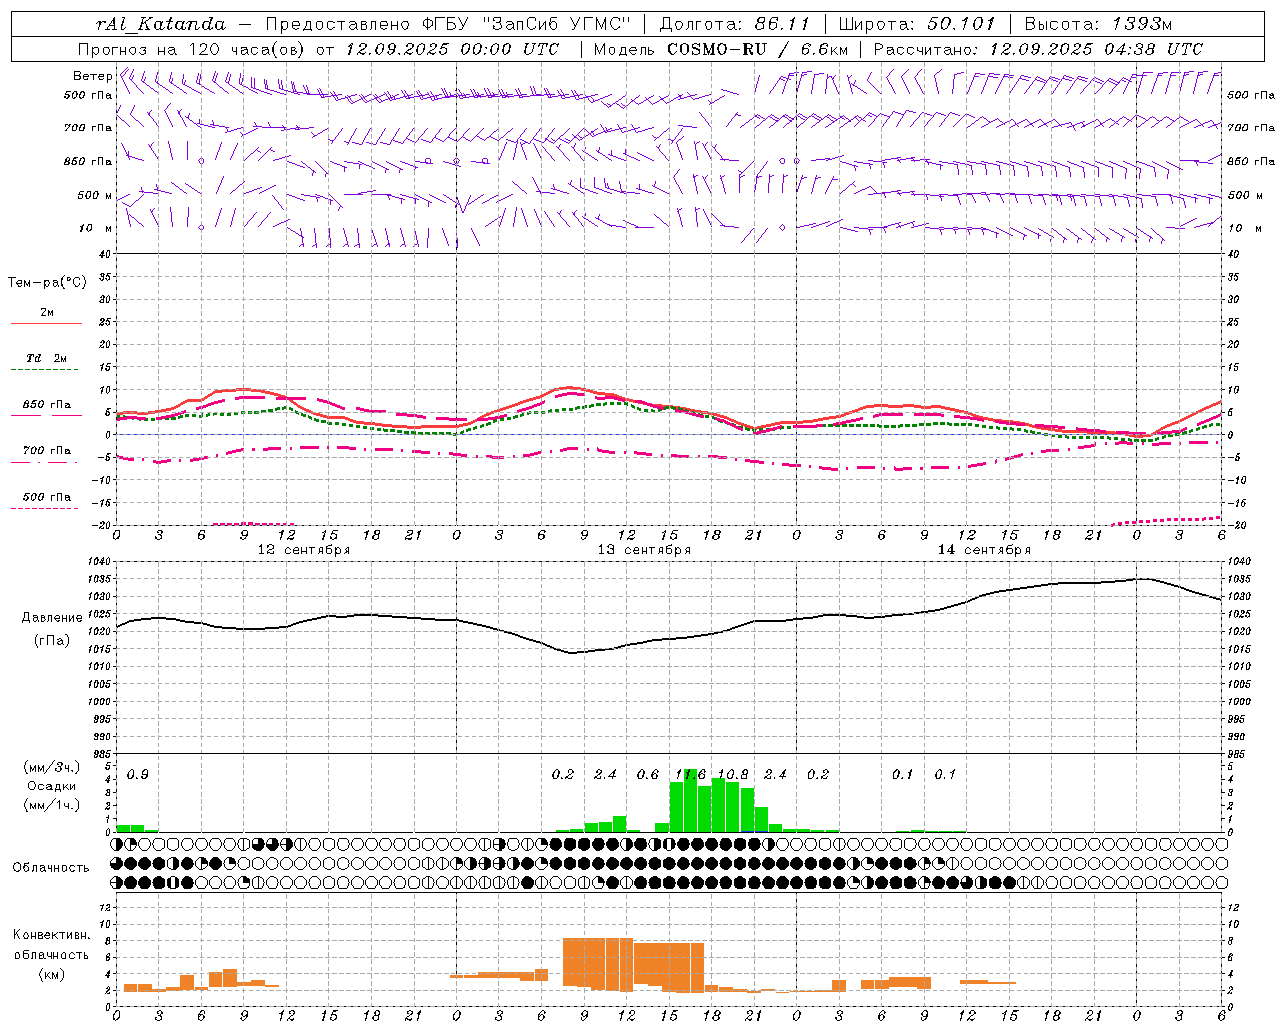
Task: Click the Облачность row label
Action: pos(51,868)
